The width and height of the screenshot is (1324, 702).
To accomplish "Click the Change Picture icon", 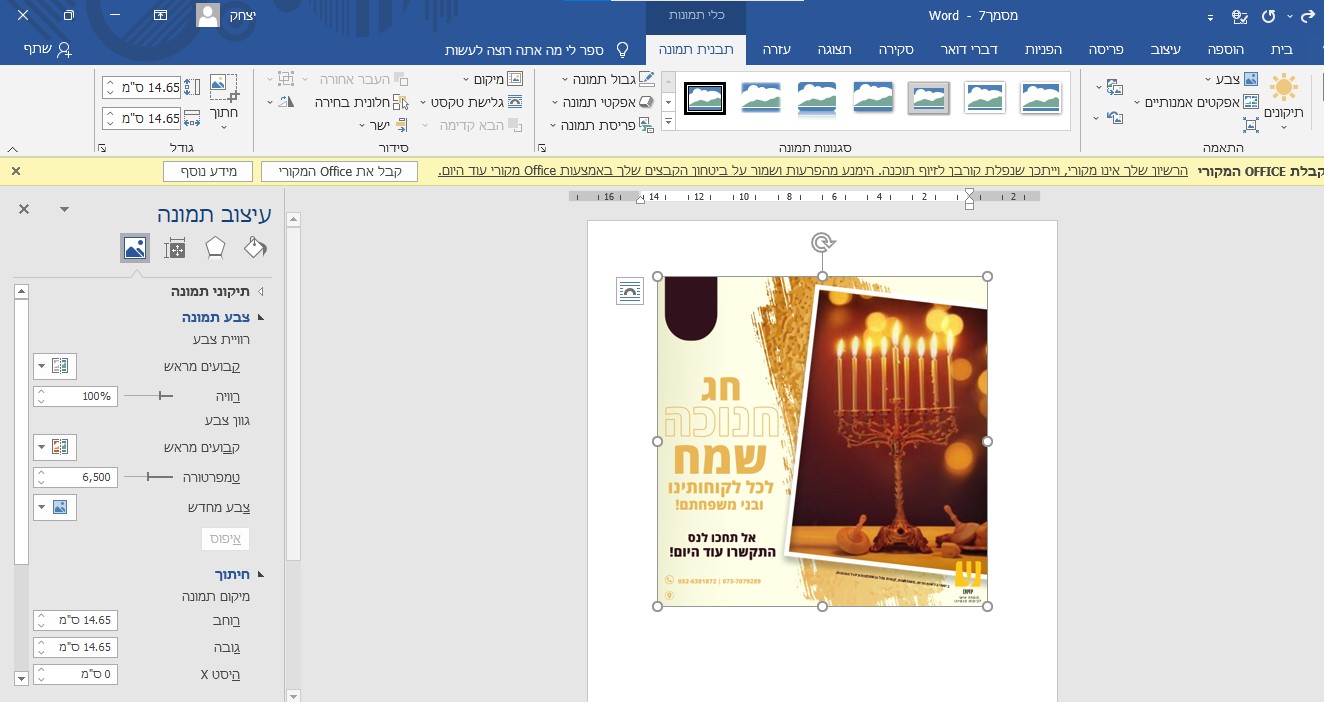I will click(1114, 87).
